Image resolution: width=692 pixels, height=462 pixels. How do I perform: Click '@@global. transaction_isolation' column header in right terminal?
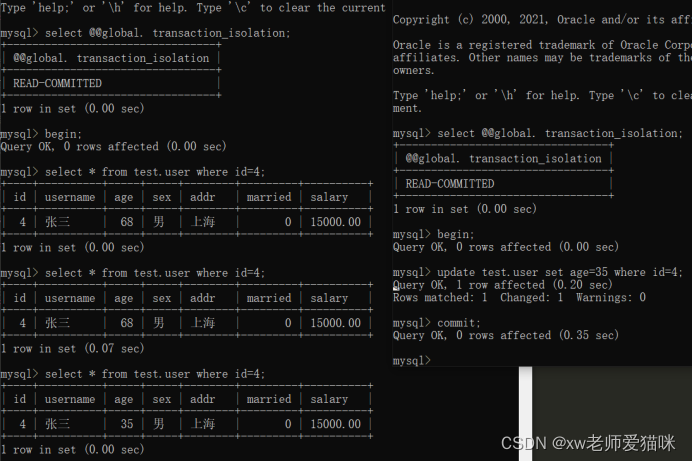[x=504, y=159]
